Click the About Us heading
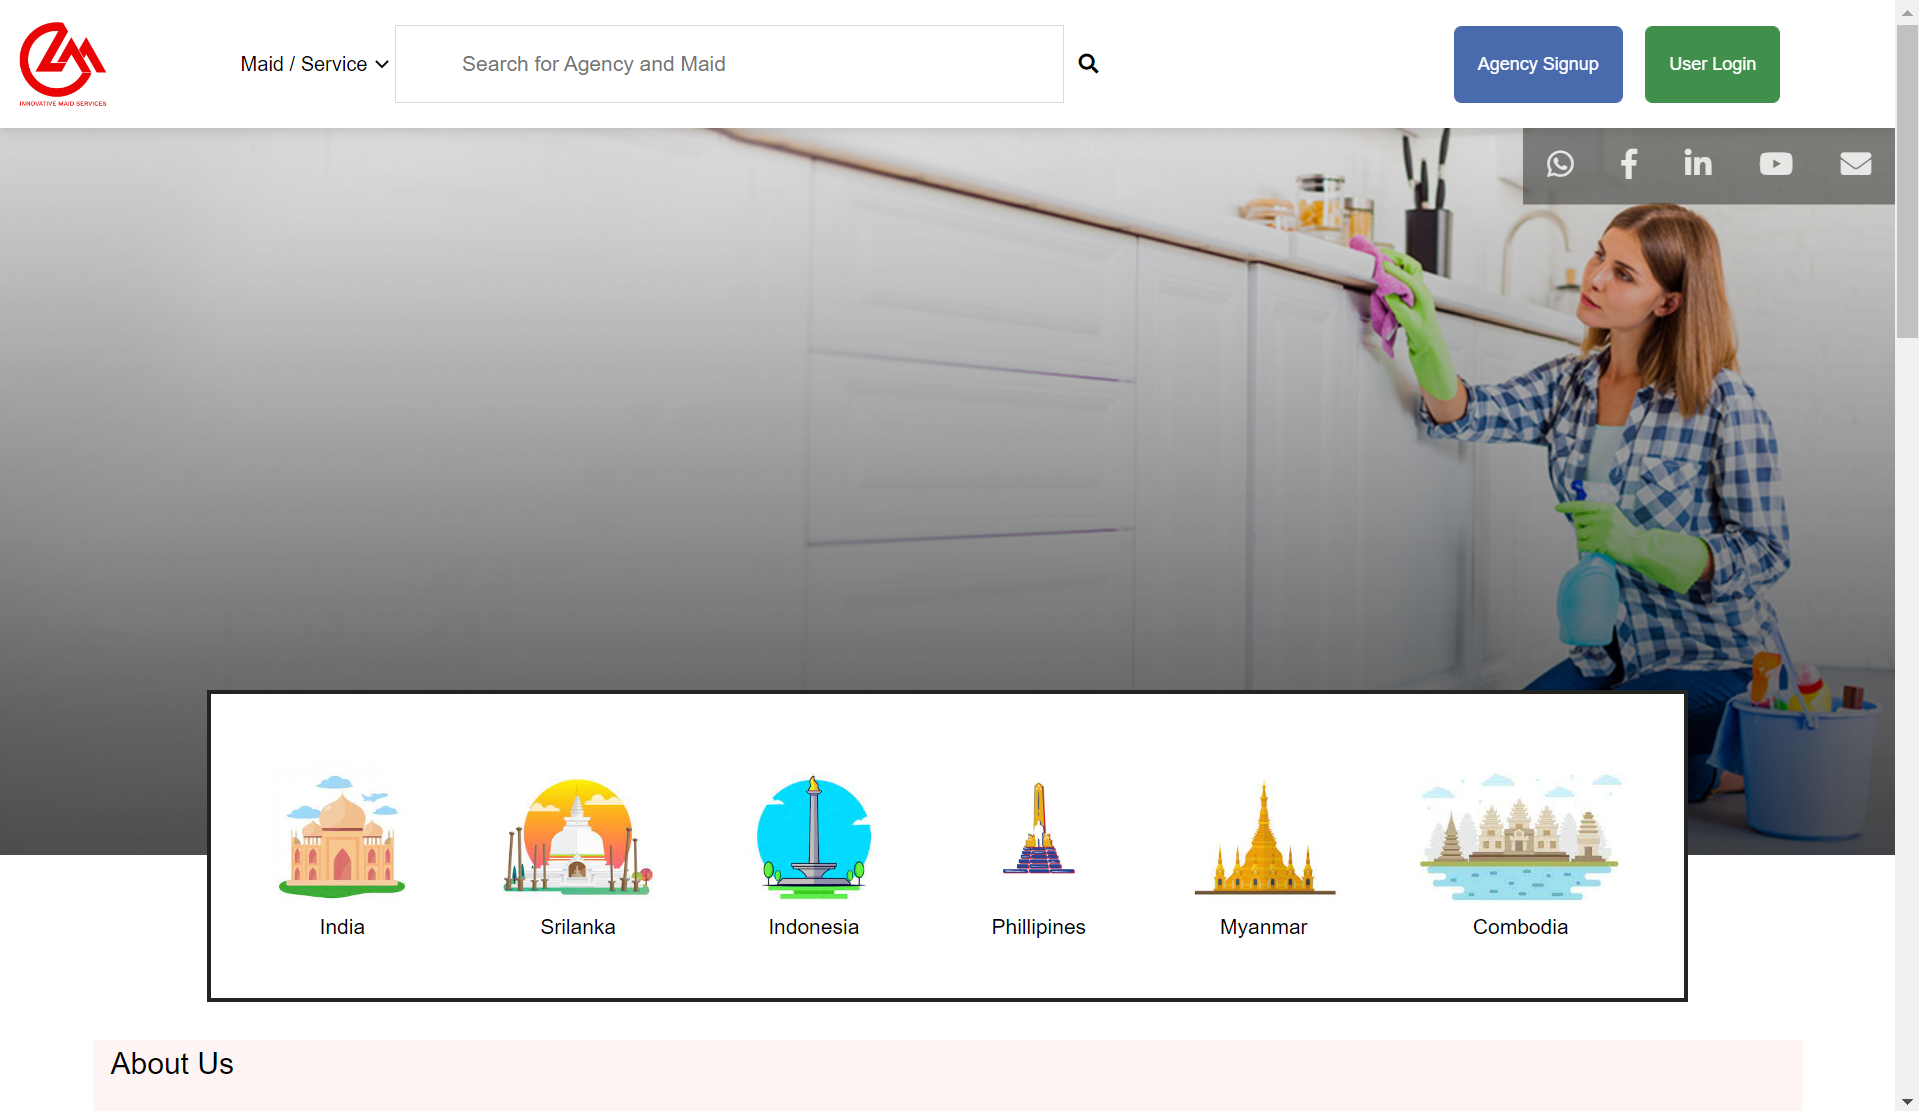 tap(172, 1064)
